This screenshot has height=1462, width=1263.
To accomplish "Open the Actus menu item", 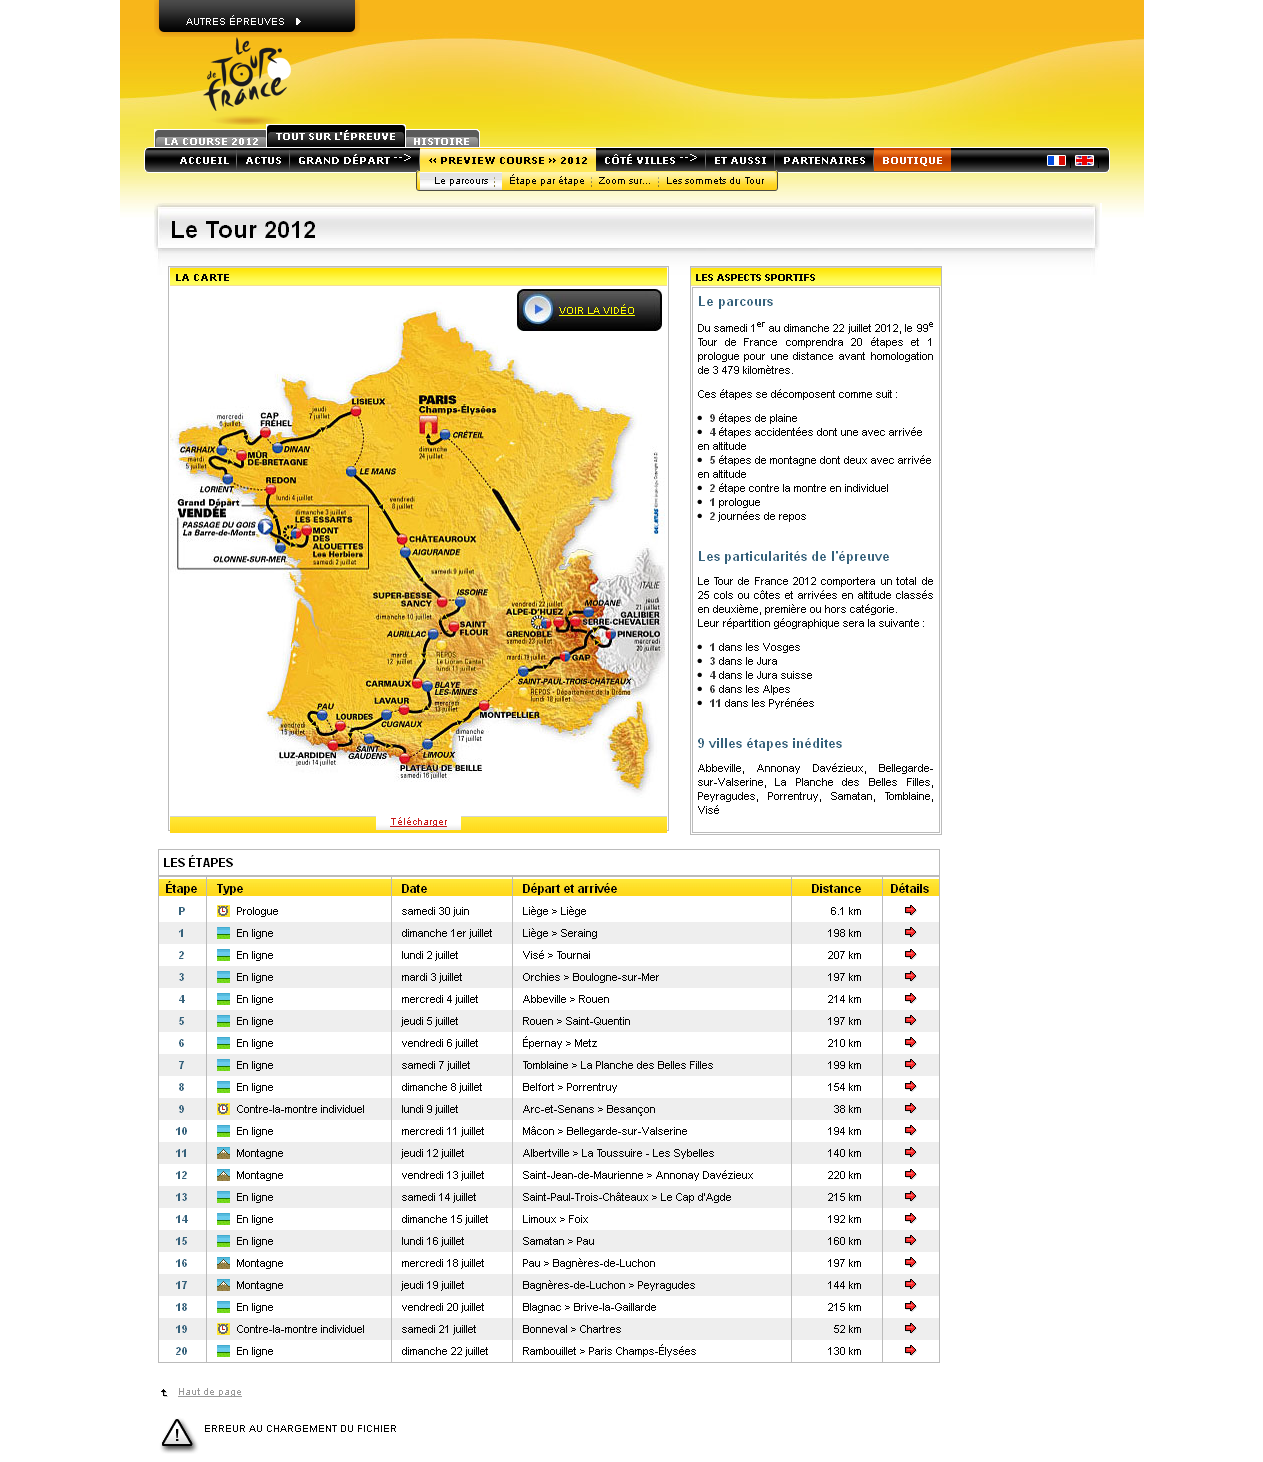I will pos(264,160).
